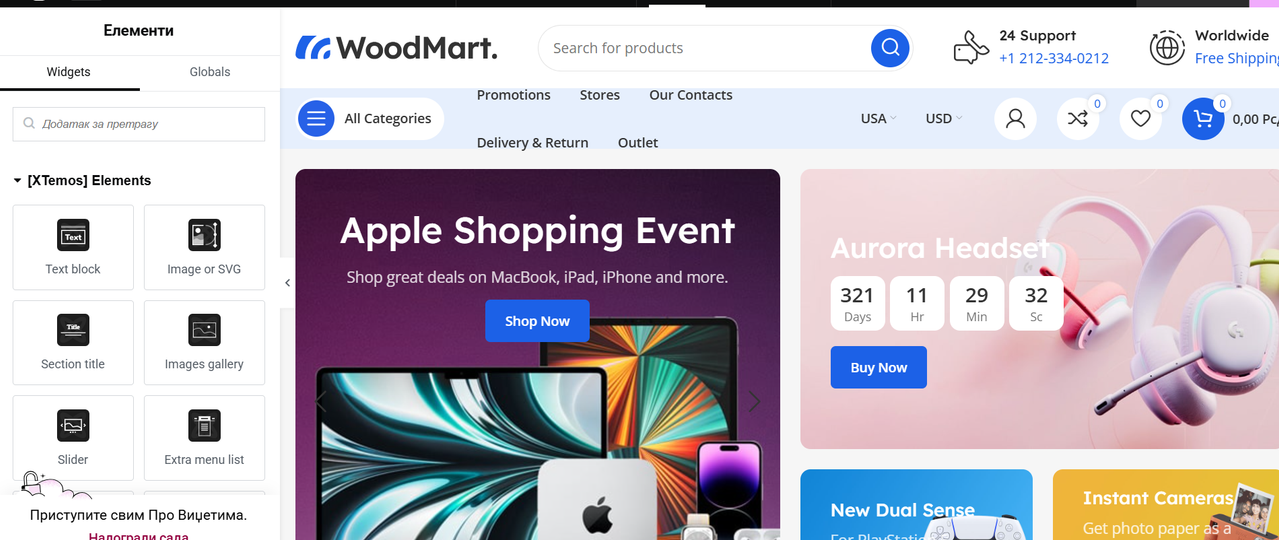The width and height of the screenshot is (1279, 540).
Task: Open the compare products icon
Action: click(1078, 118)
